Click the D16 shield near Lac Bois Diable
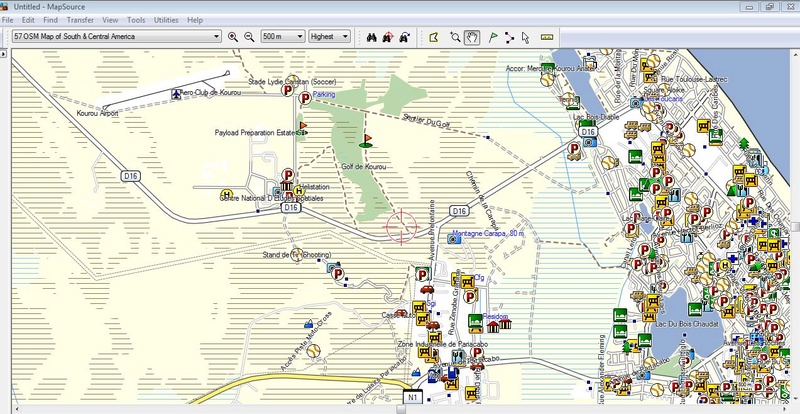 coord(588,132)
